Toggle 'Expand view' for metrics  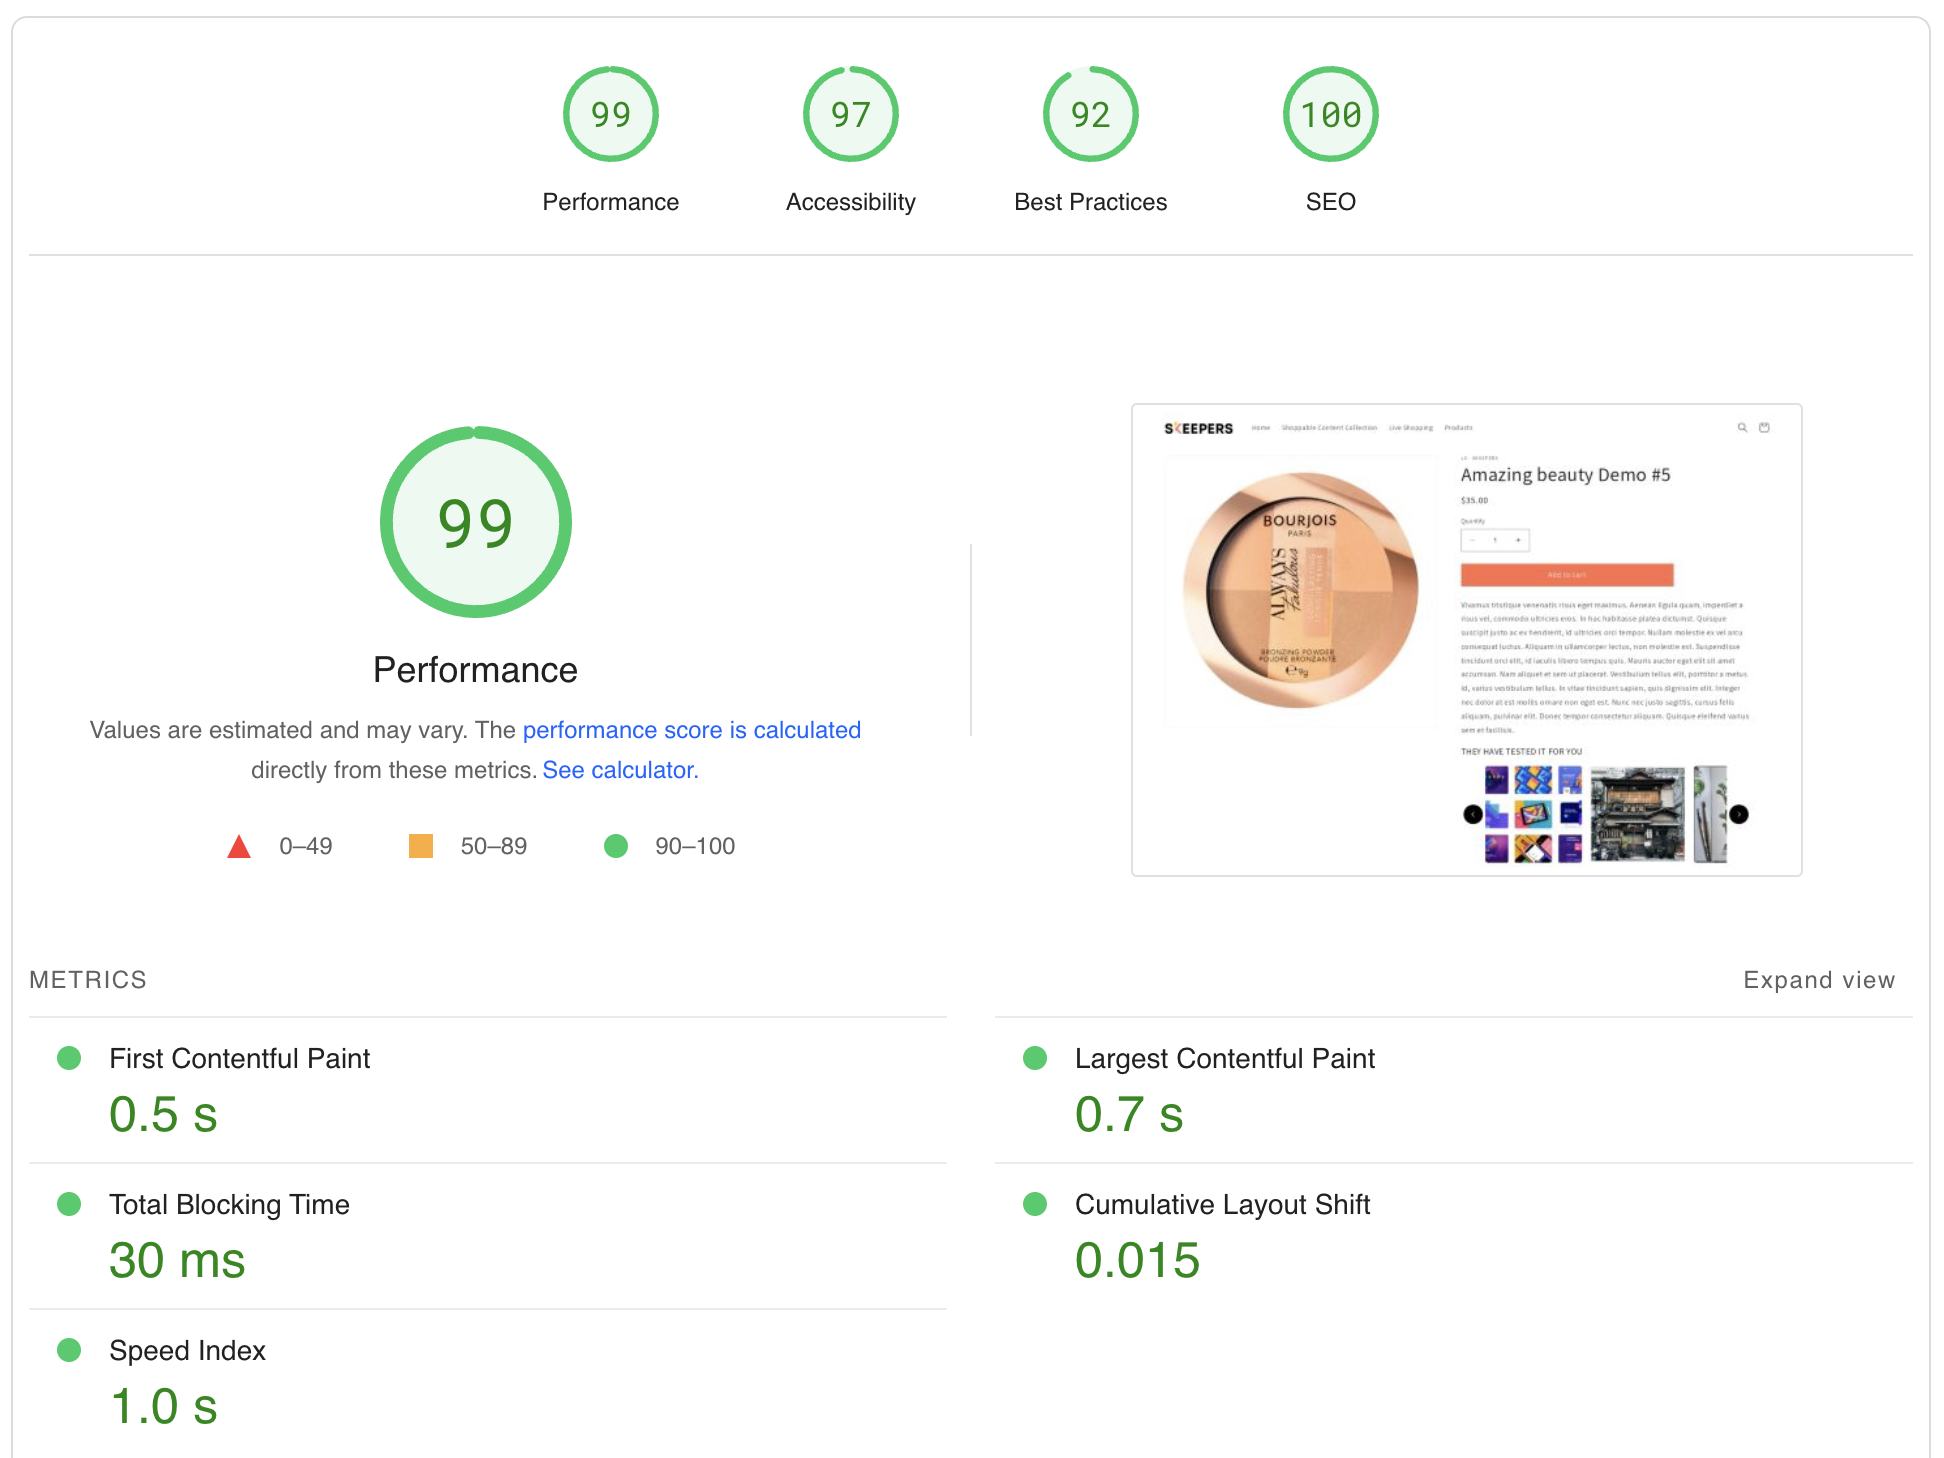pos(1818,980)
